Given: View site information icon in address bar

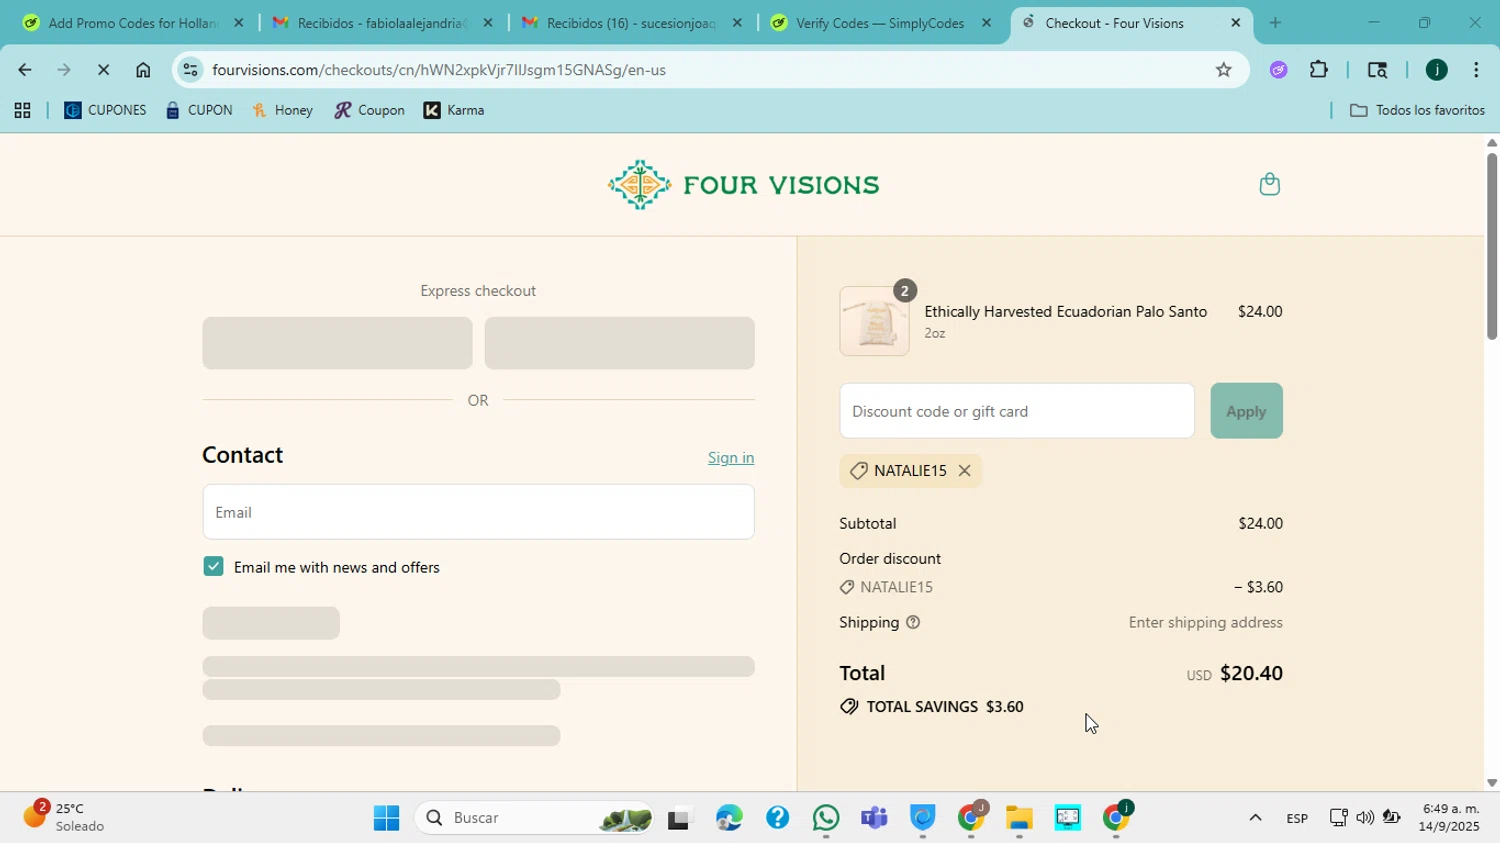Looking at the screenshot, I should point(191,70).
